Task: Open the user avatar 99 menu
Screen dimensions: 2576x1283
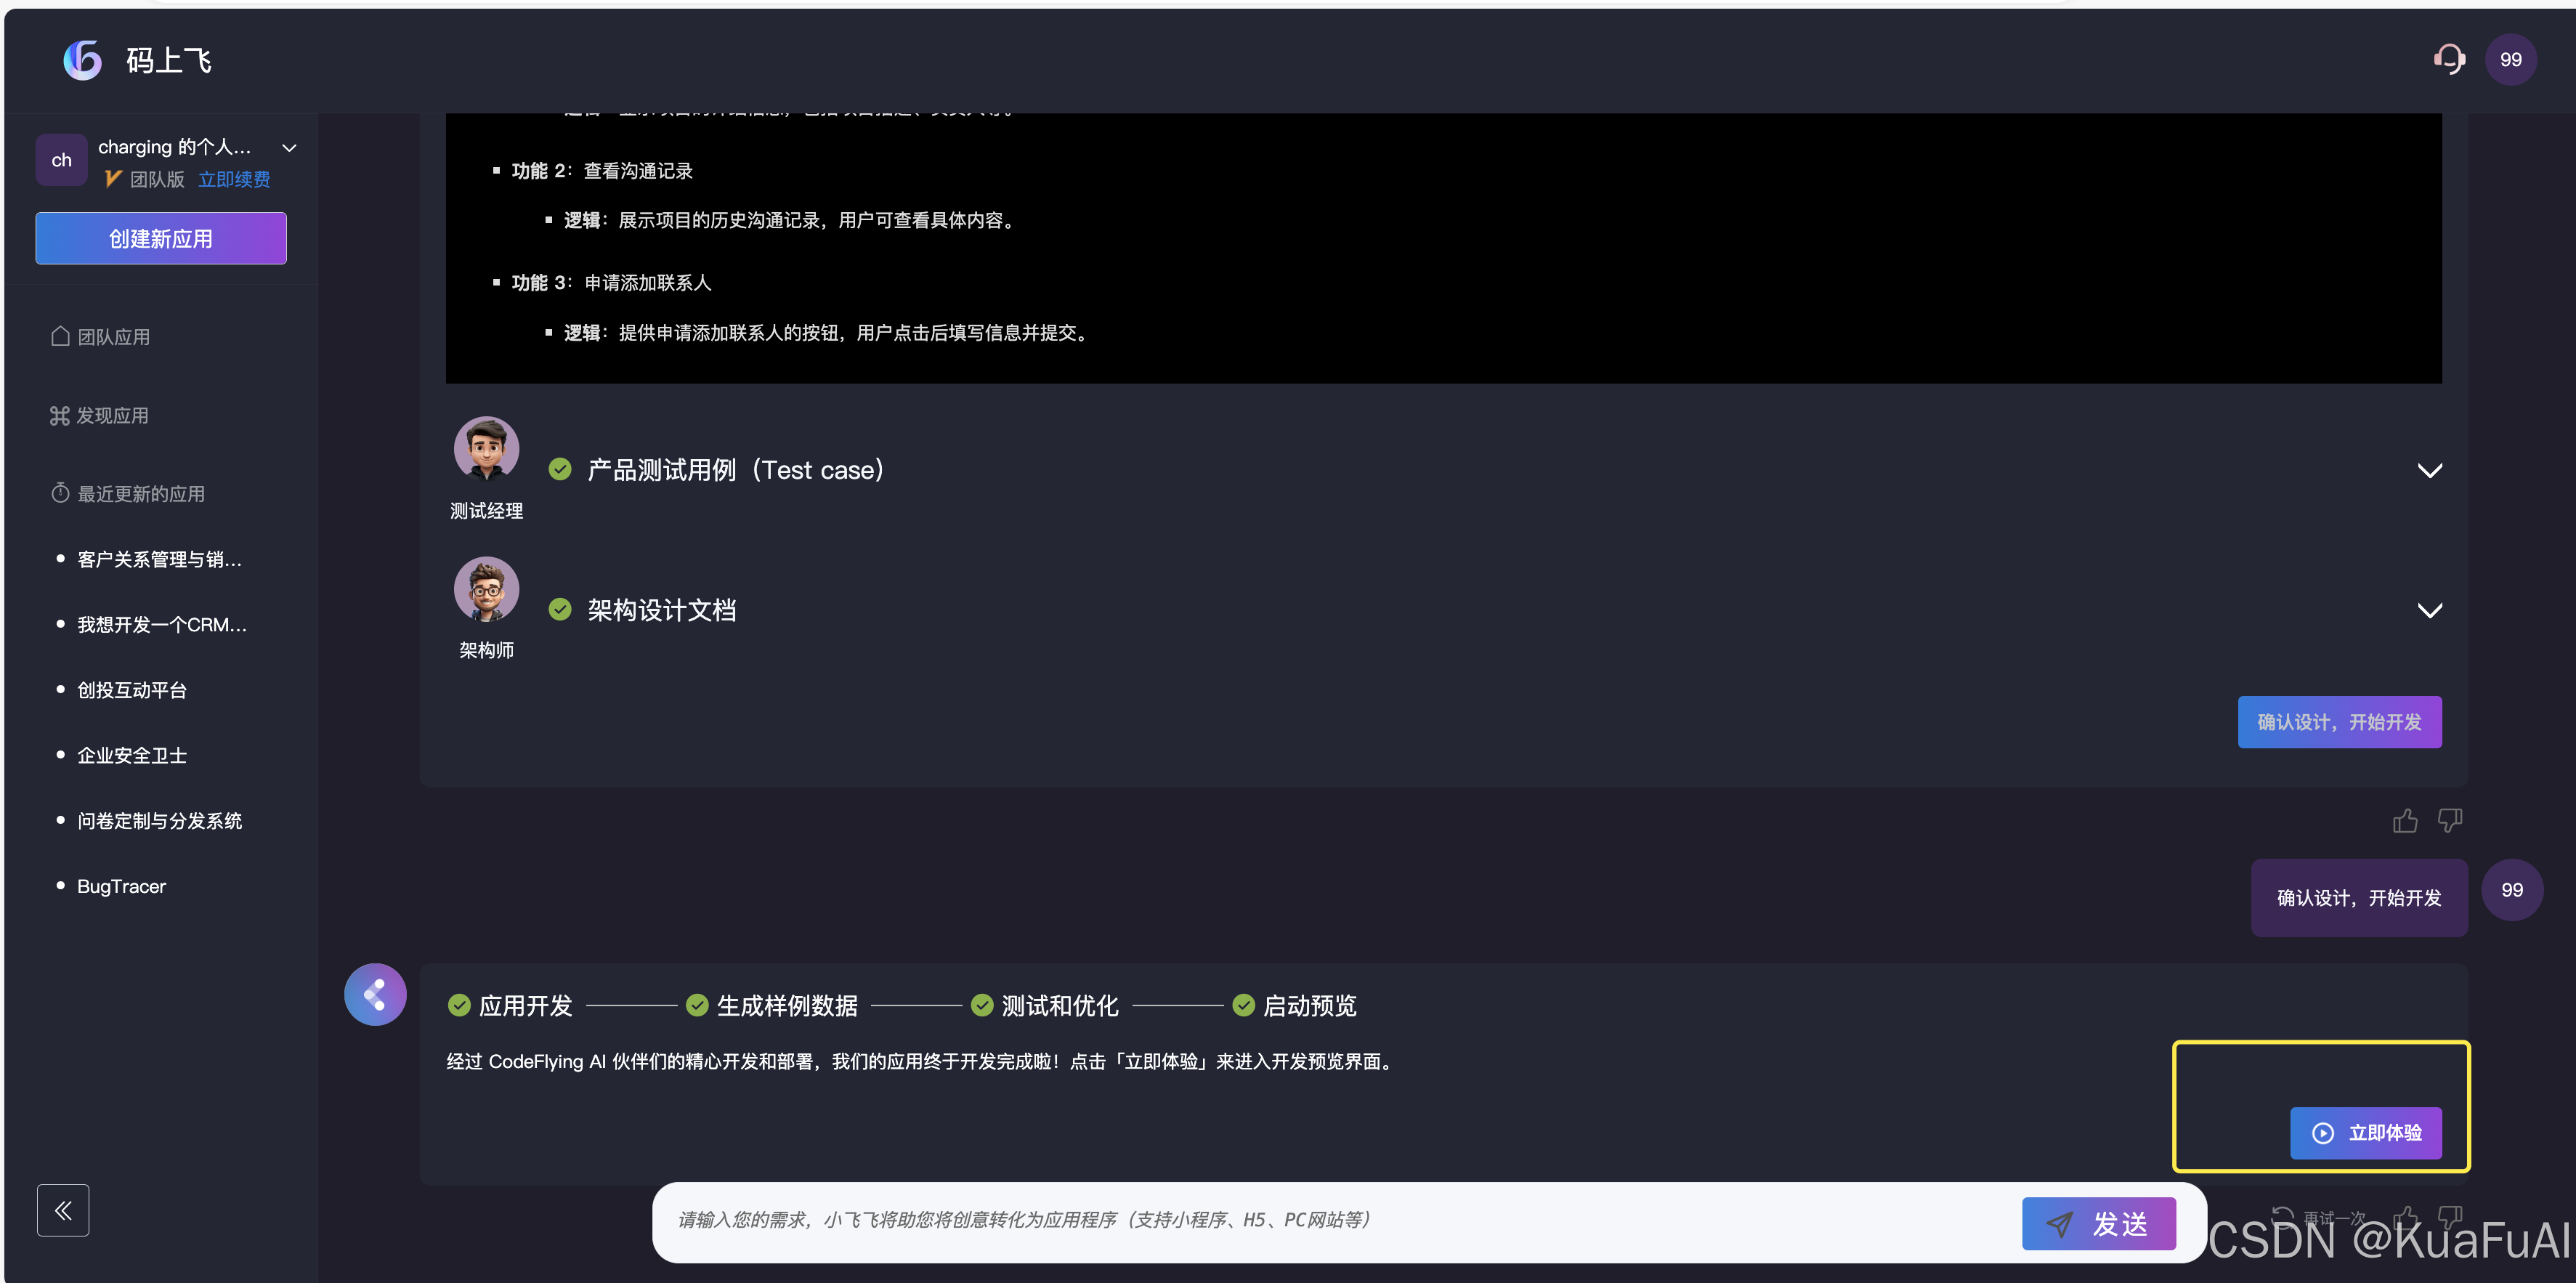Action: coord(2510,60)
